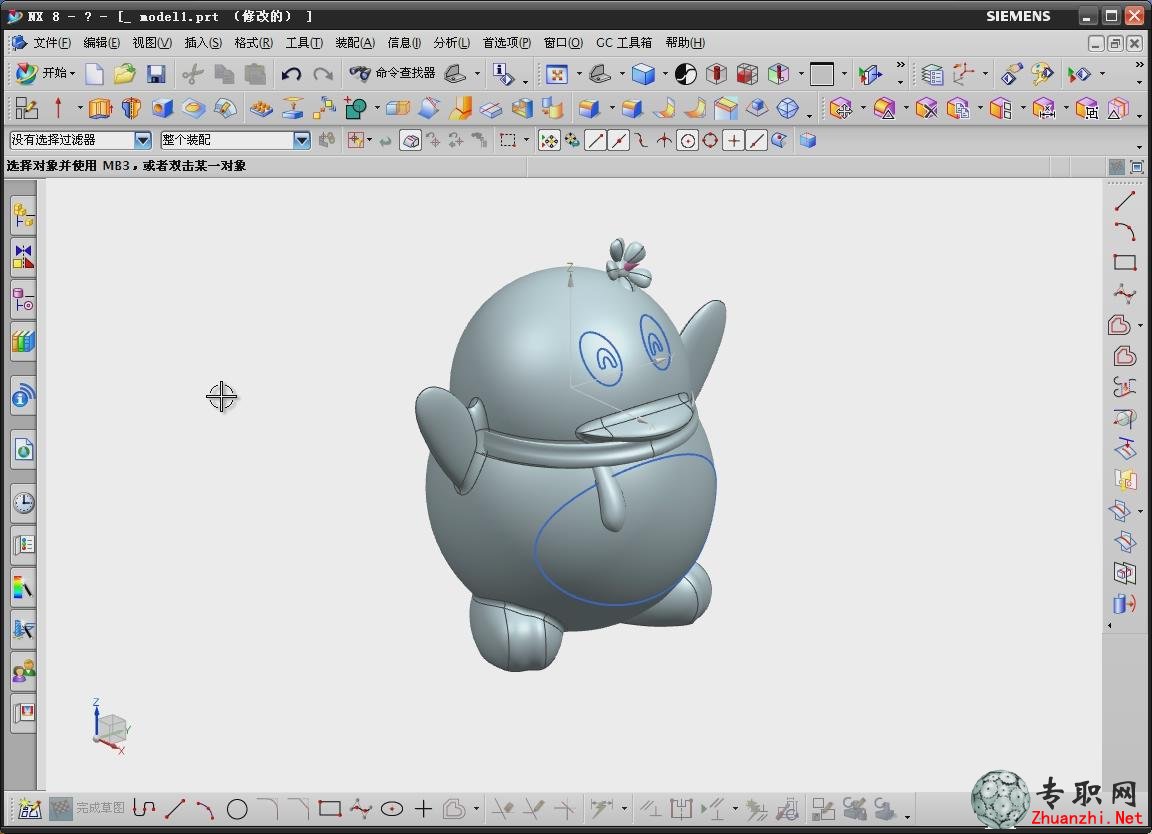
Task: Open the 帮助(H) Help menu
Action: [x=685, y=43]
